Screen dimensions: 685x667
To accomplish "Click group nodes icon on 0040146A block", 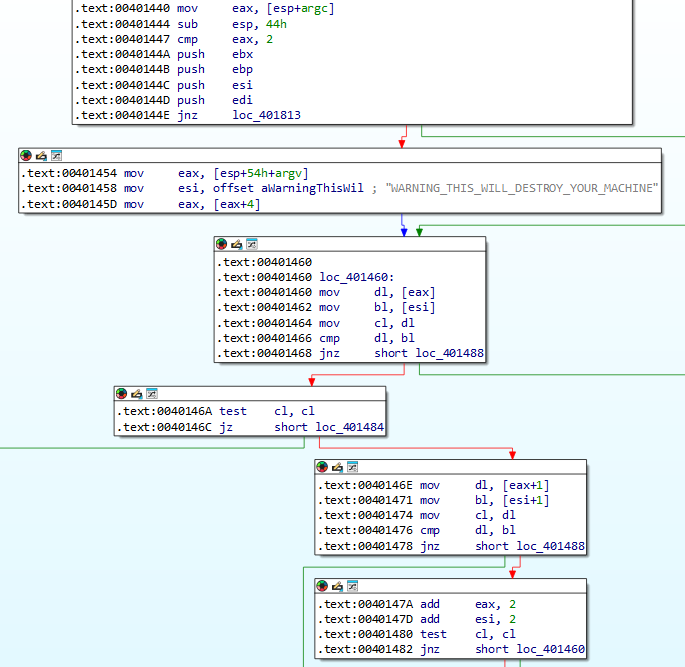I will click(152, 394).
